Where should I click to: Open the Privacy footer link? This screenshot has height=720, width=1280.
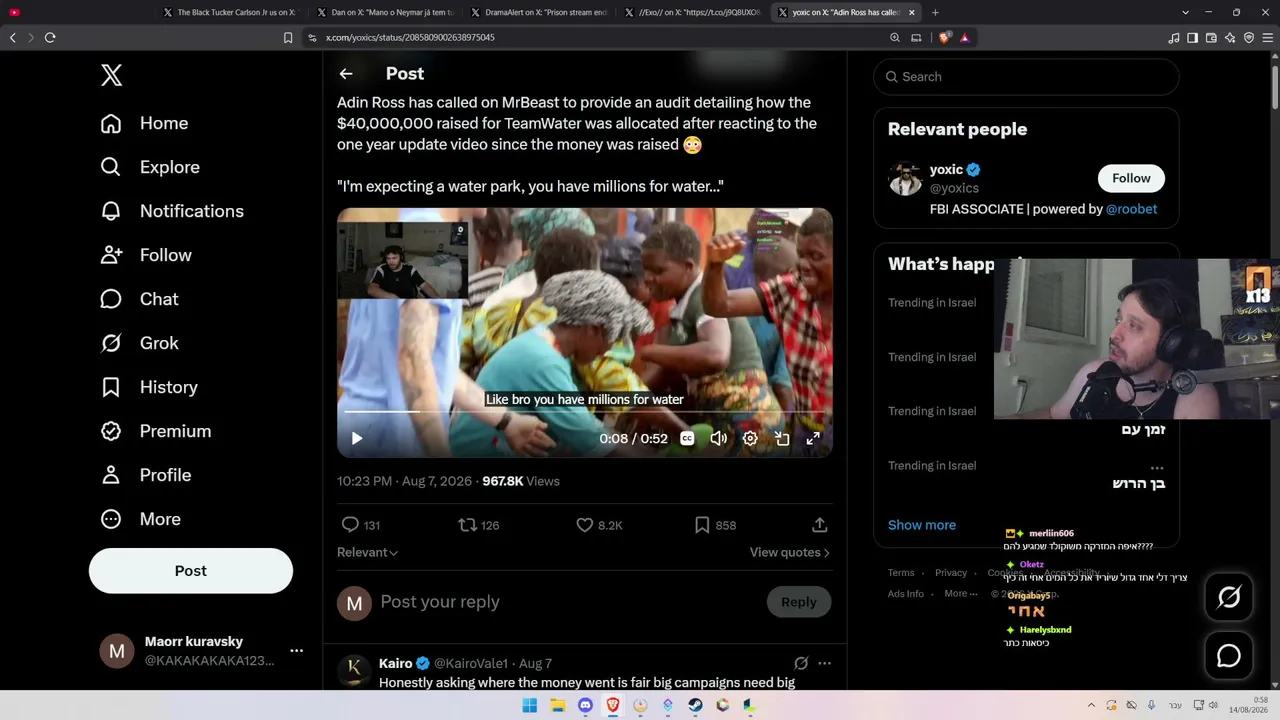click(951, 573)
